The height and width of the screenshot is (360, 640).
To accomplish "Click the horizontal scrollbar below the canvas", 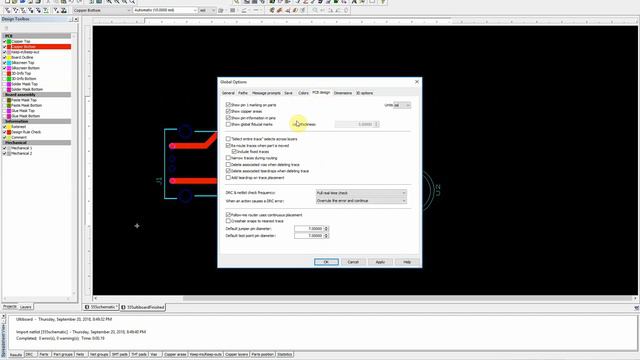I will coord(365,298).
